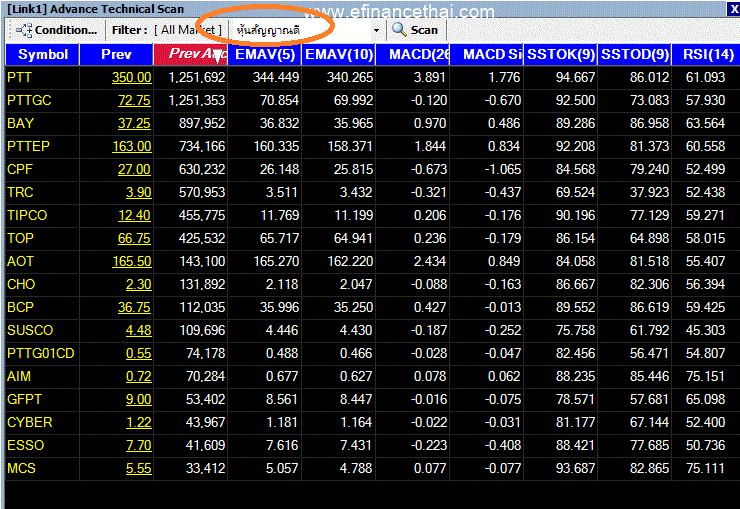
Task: Select the CYBER symbol
Action: [x=30, y=422]
